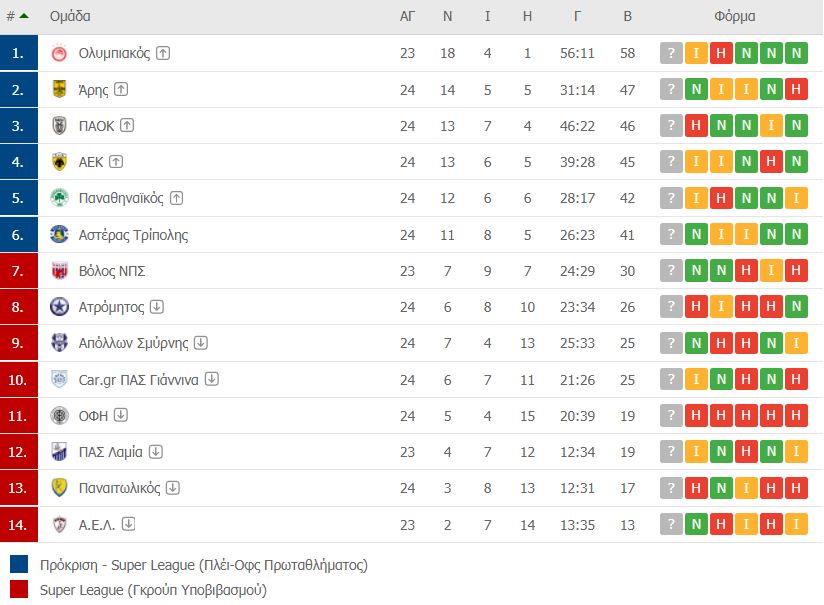
Task: Click the up arrow next to Ολυμπιακός
Action: (163, 53)
